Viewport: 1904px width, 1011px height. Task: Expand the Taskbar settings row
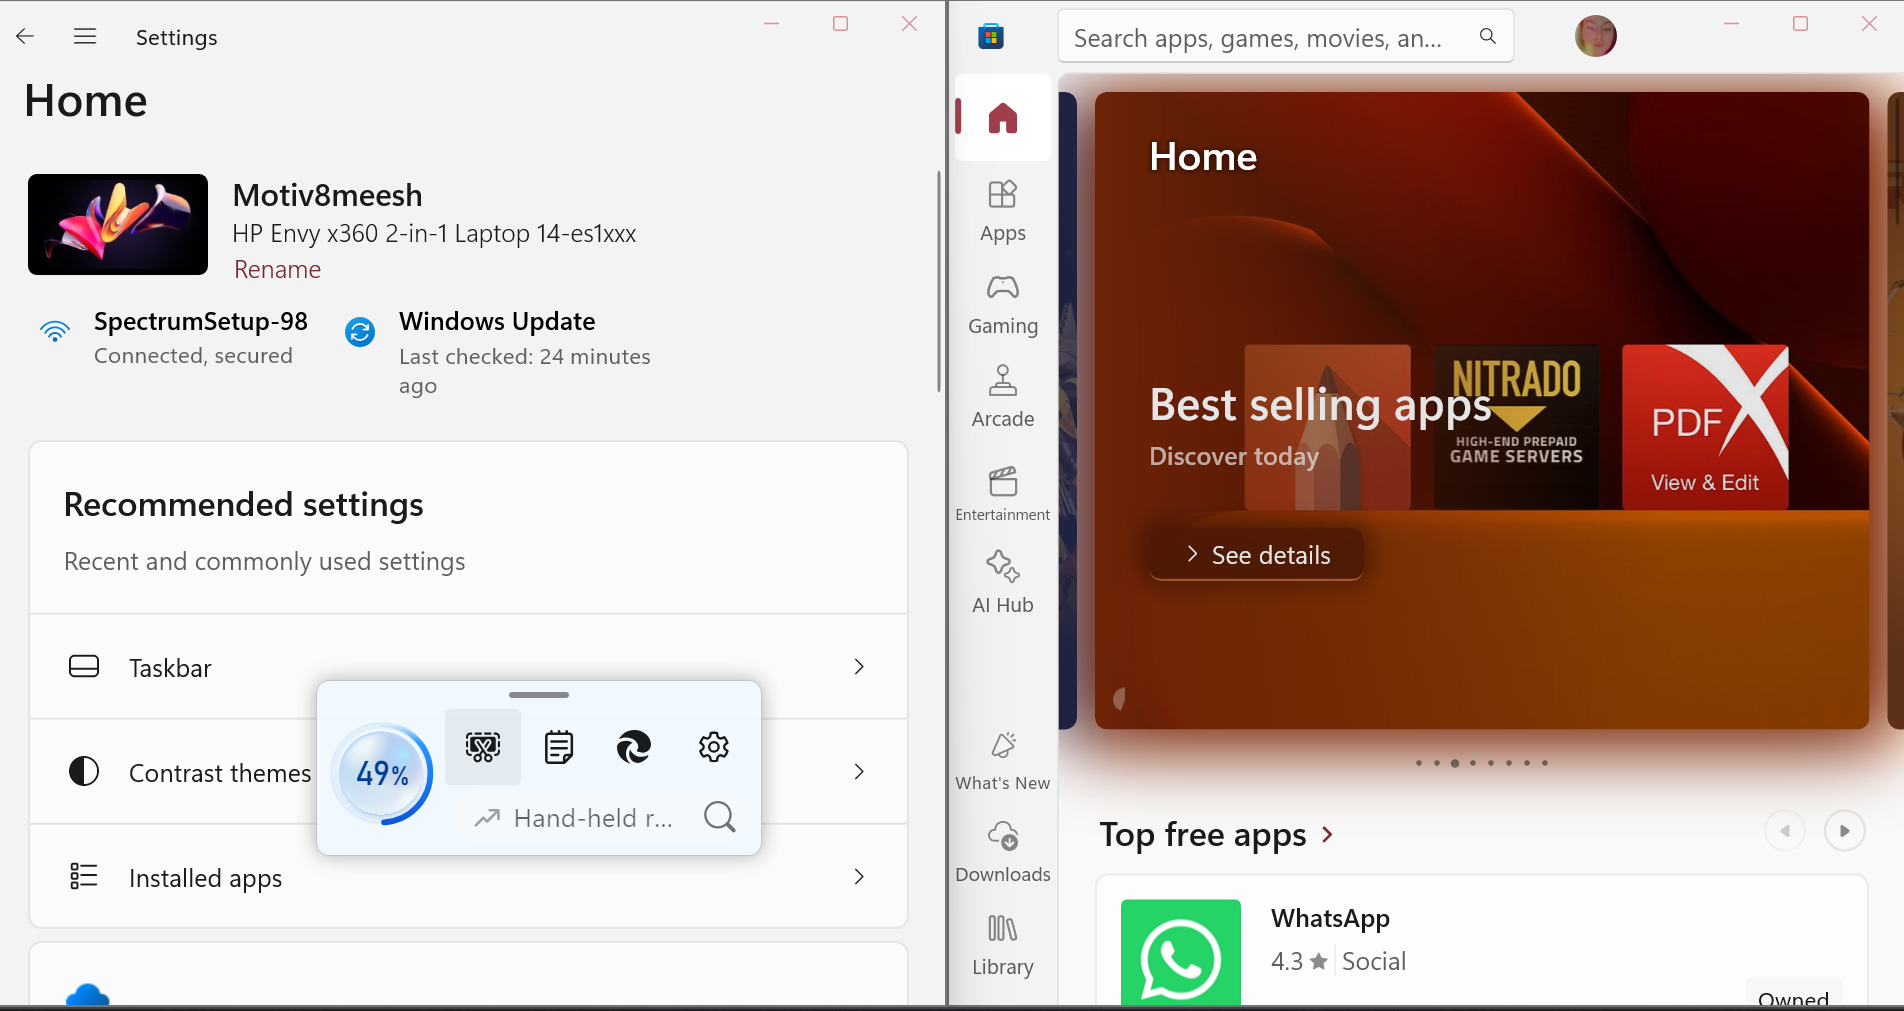(468, 667)
